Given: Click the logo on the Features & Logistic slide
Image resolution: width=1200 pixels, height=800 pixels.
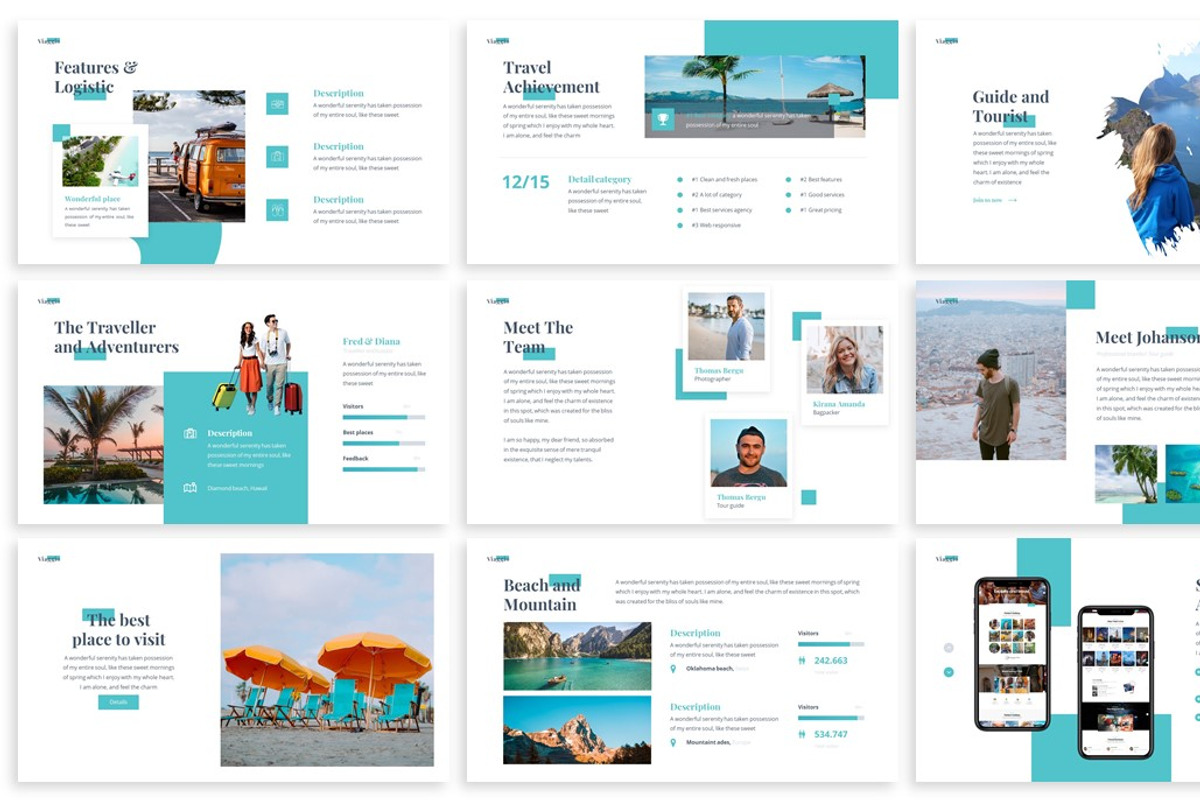Looking at the screenshot, I should click(x=49, y=41).
